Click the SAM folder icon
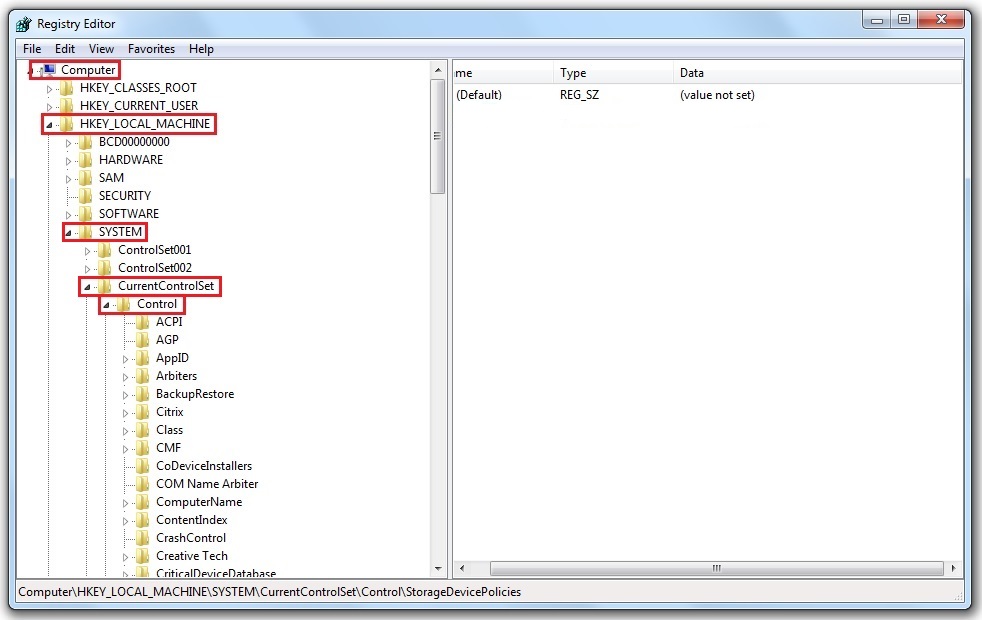Viewport: 982px width, 620px height. point(86,178)
